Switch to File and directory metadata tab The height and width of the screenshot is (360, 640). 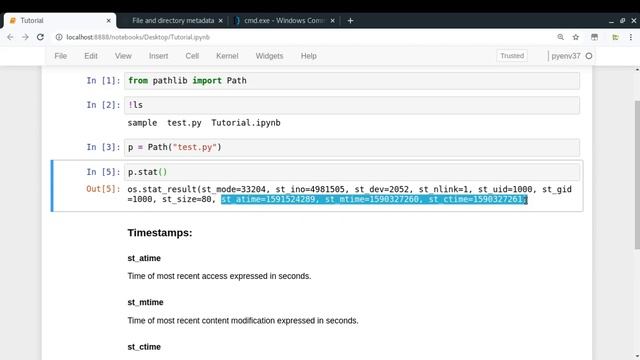pyautogui.click(x=173, y=20)
